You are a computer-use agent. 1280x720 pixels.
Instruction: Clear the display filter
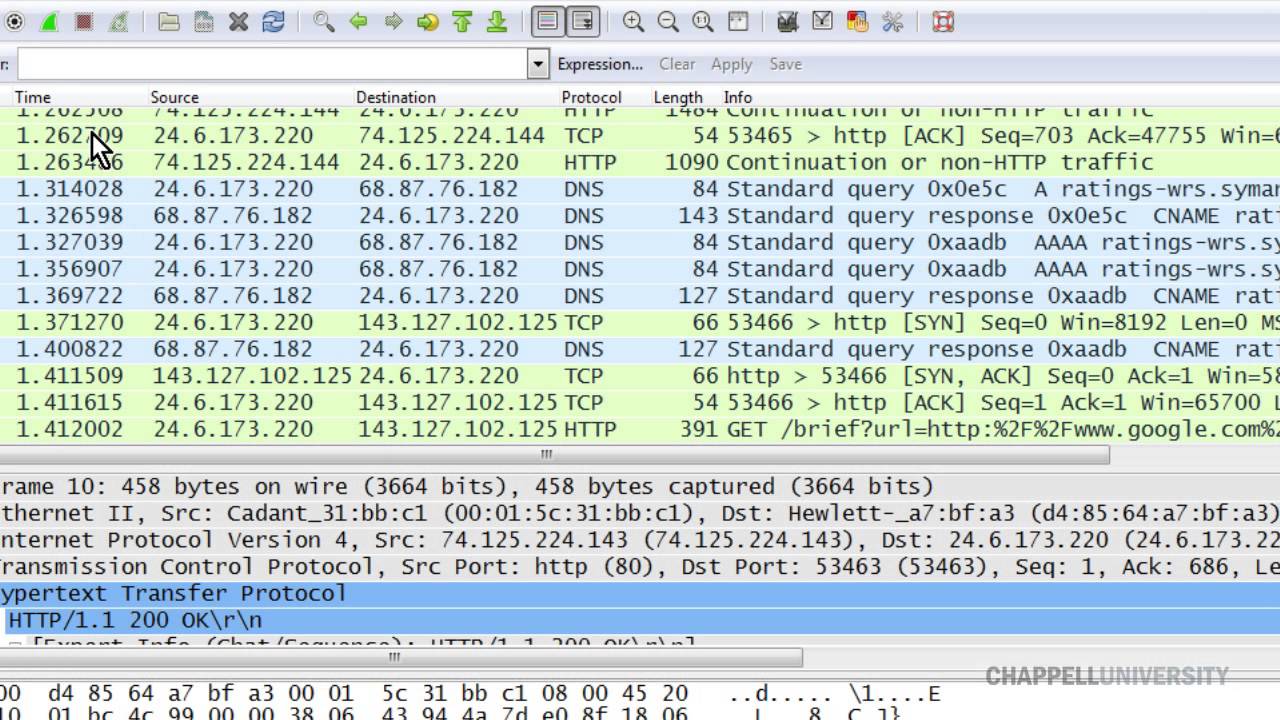677,64
